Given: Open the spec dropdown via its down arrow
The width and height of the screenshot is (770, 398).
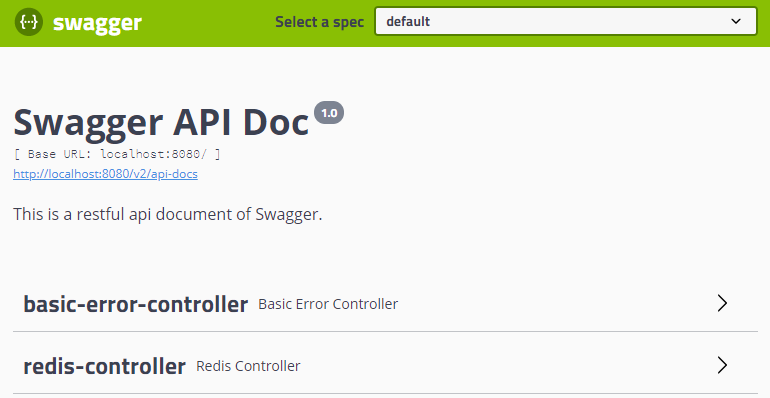Looking at the screenshot, I should (736, 21).
